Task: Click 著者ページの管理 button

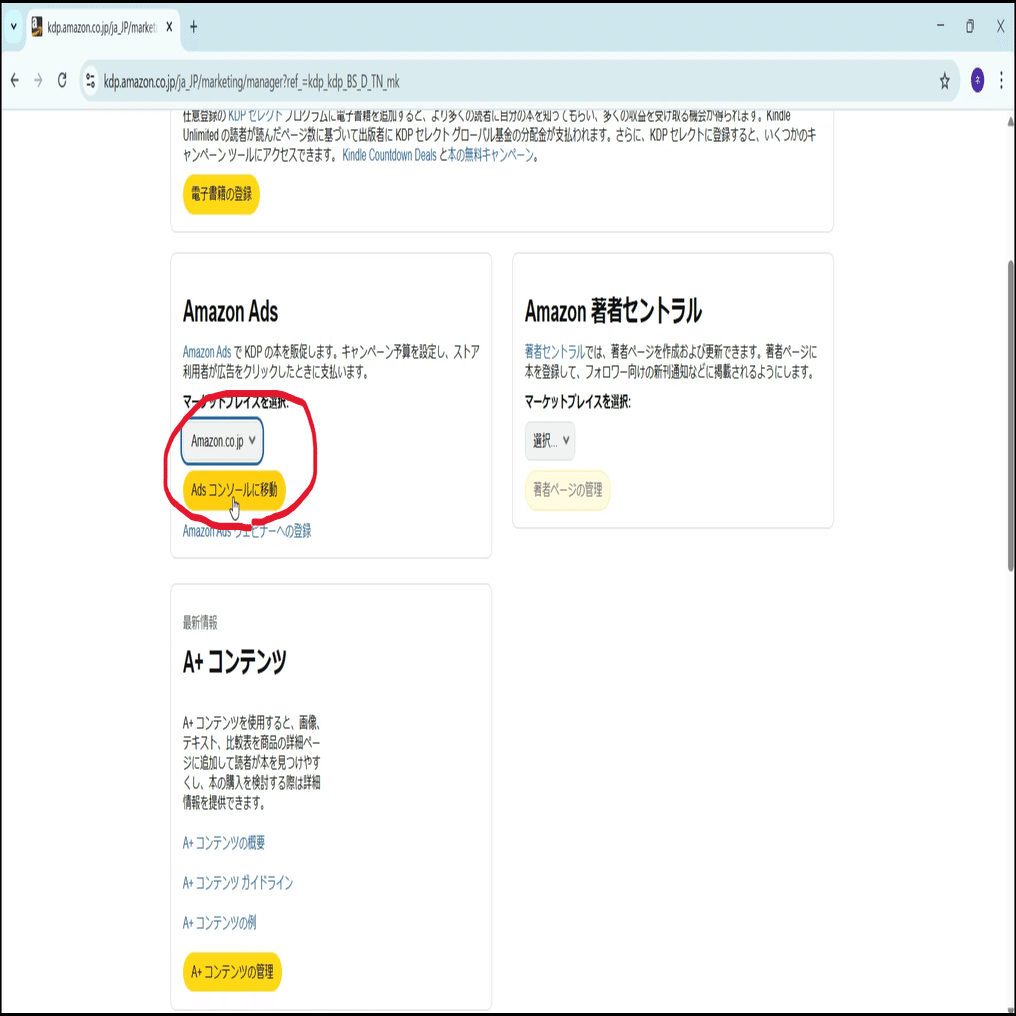Action: tap(567, 490)
